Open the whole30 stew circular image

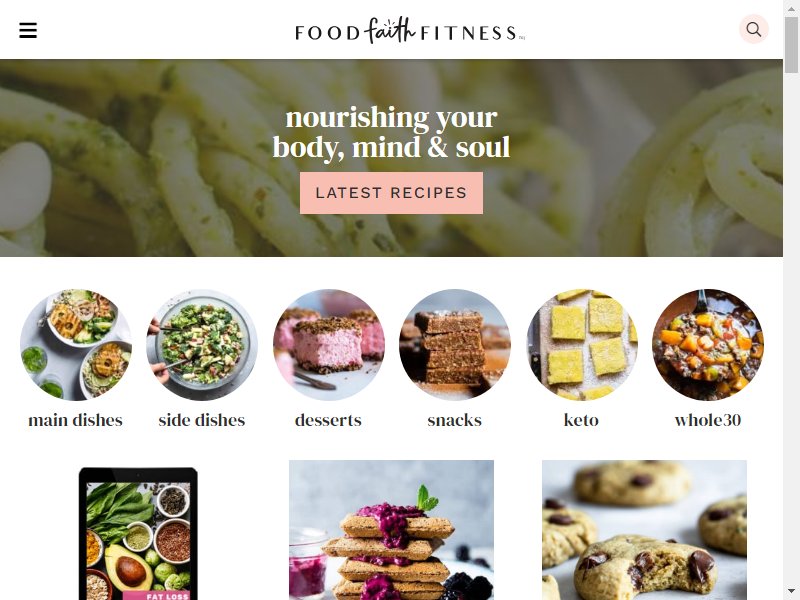point(708,345)
